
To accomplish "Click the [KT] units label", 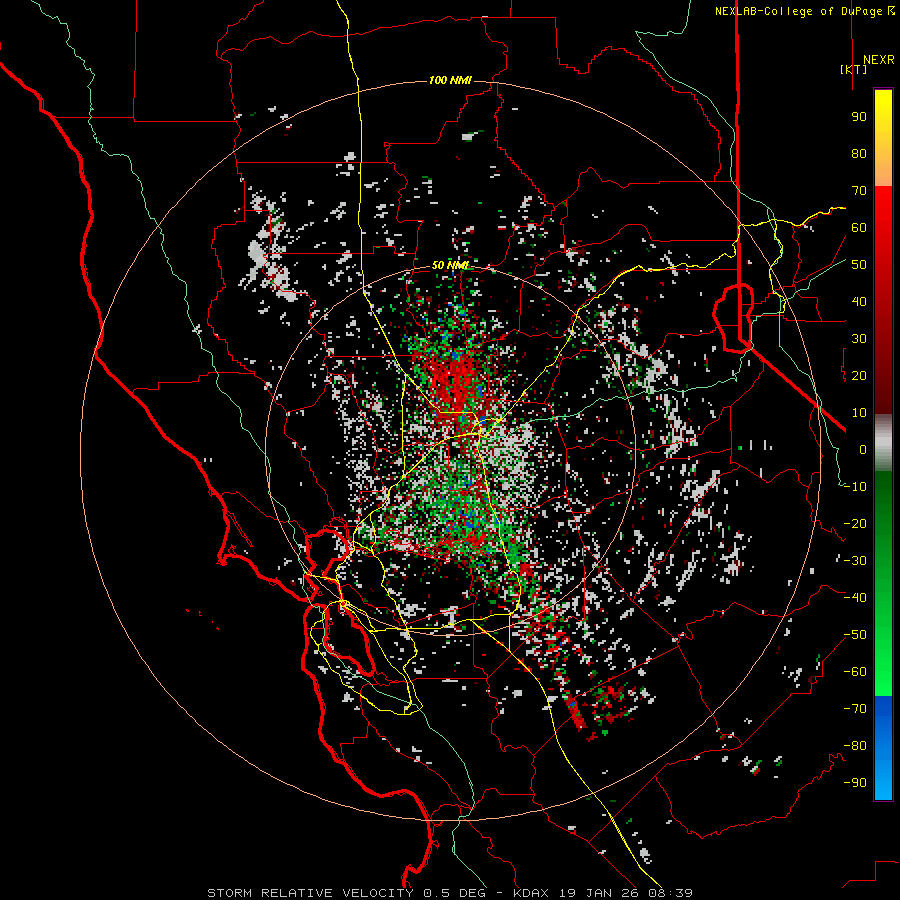I will coord(854,69).
